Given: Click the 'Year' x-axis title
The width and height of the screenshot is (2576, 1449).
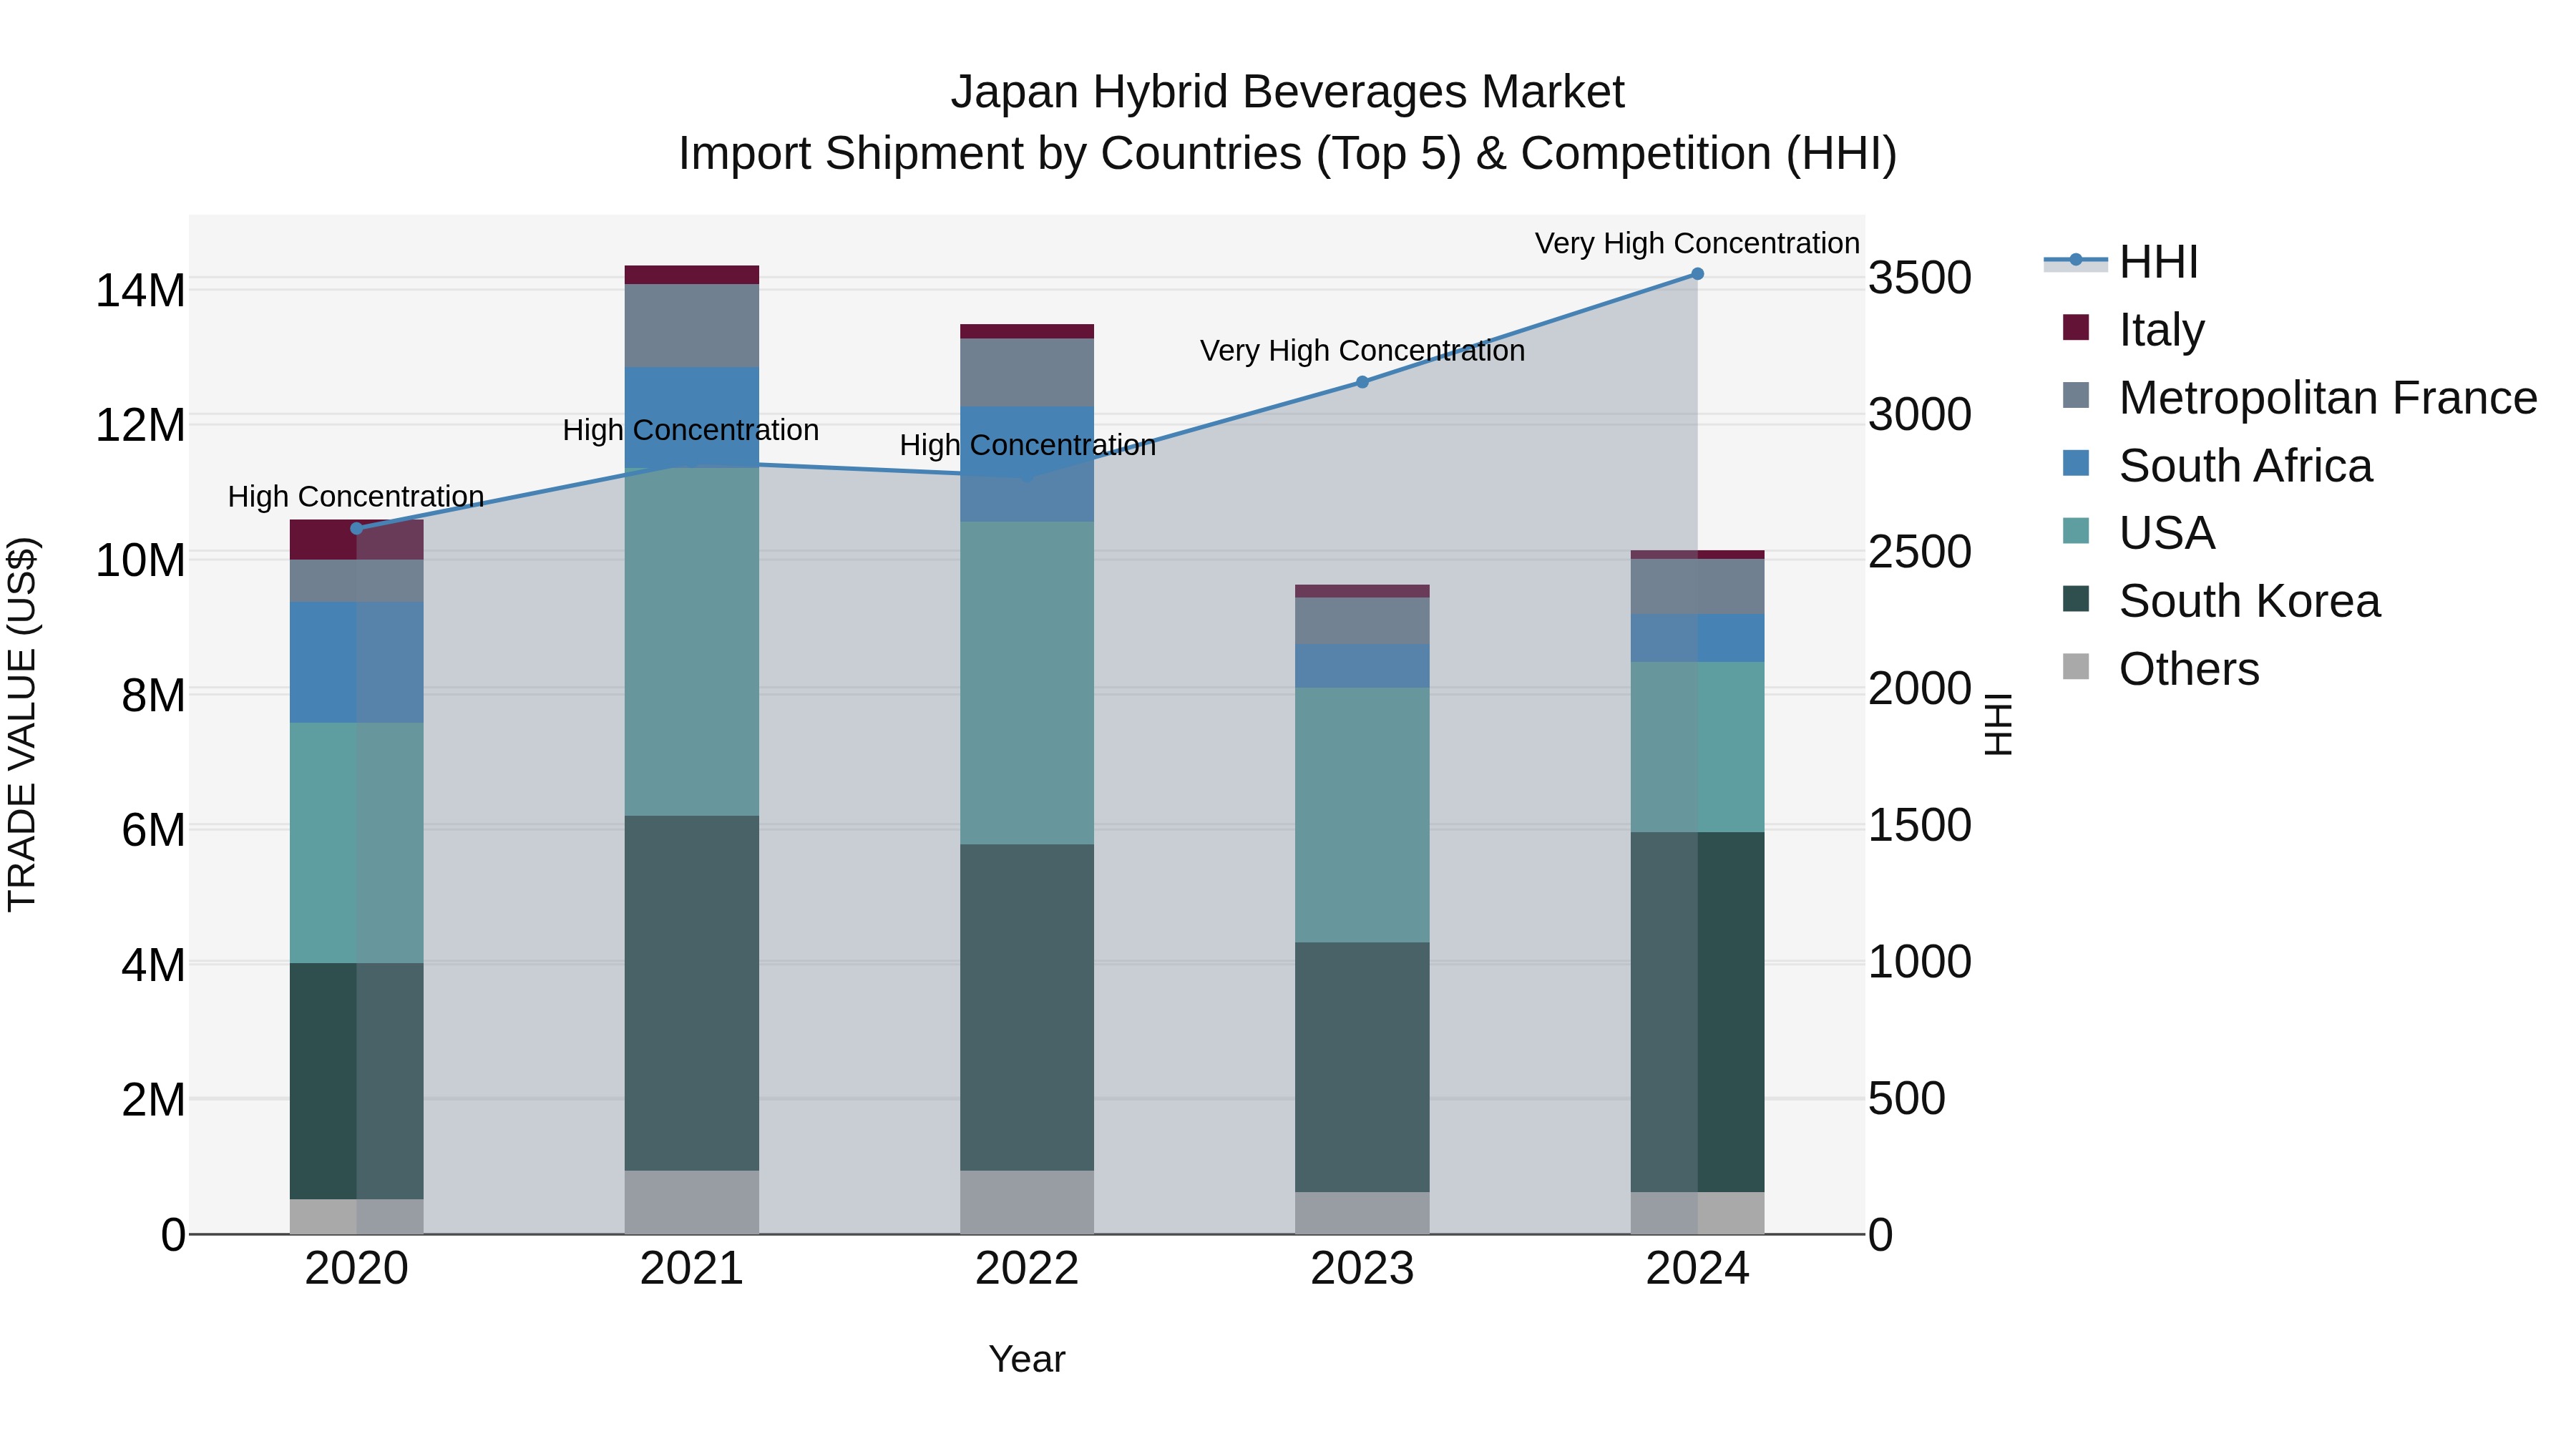Looking at the screenshot, I should [1027, 1360].
